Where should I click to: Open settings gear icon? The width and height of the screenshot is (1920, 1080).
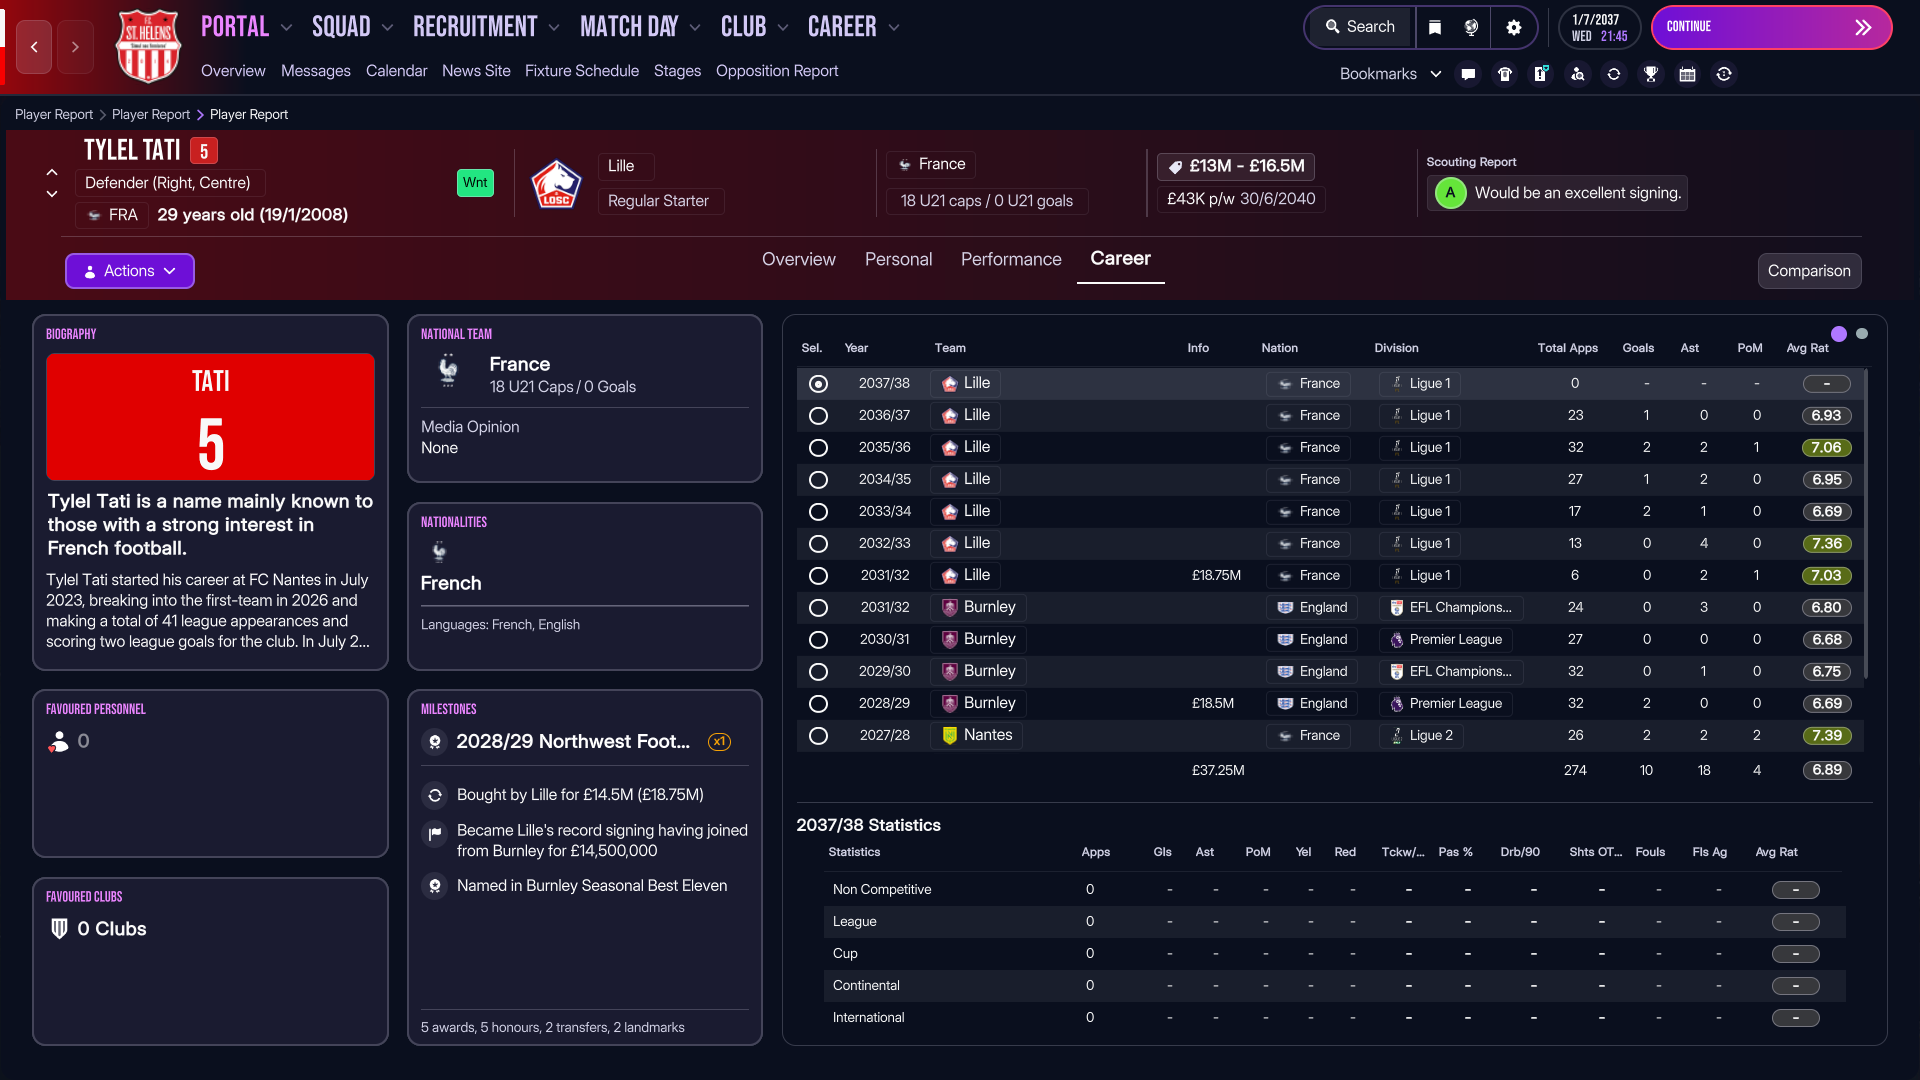(1514, 27)
